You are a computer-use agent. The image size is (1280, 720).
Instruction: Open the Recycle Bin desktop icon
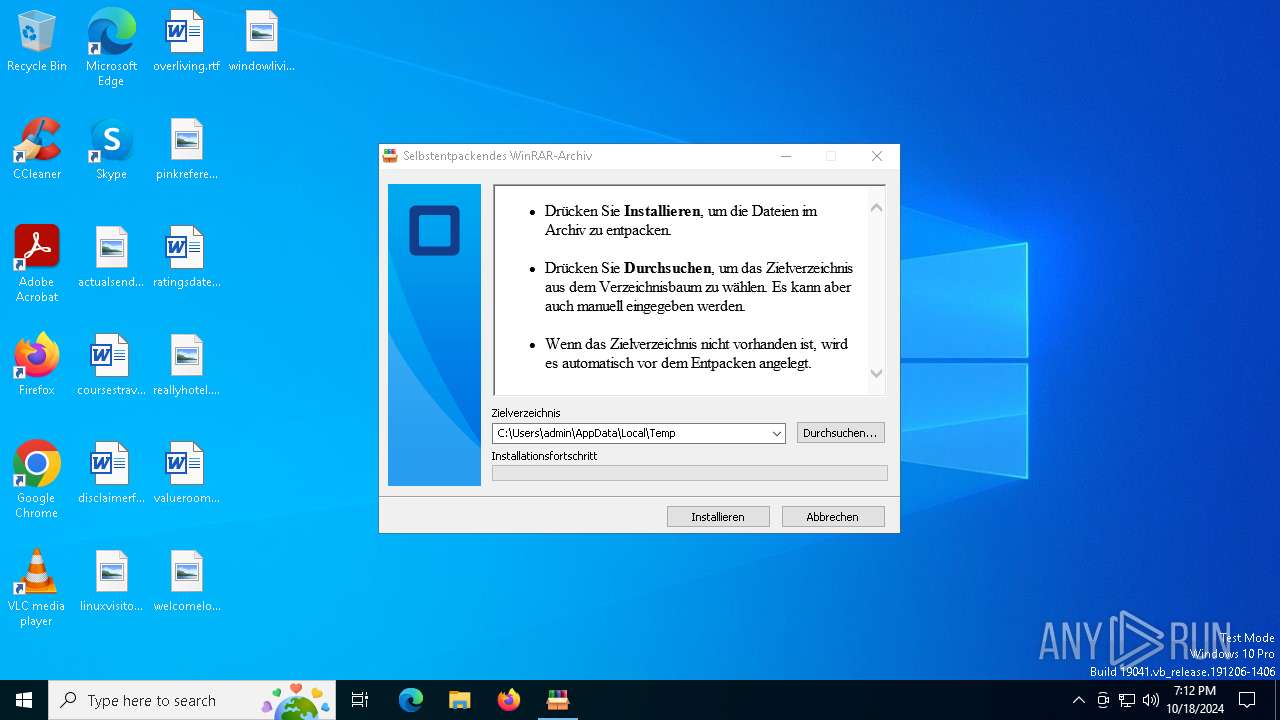pyautogui.click(x=37, y=43)
